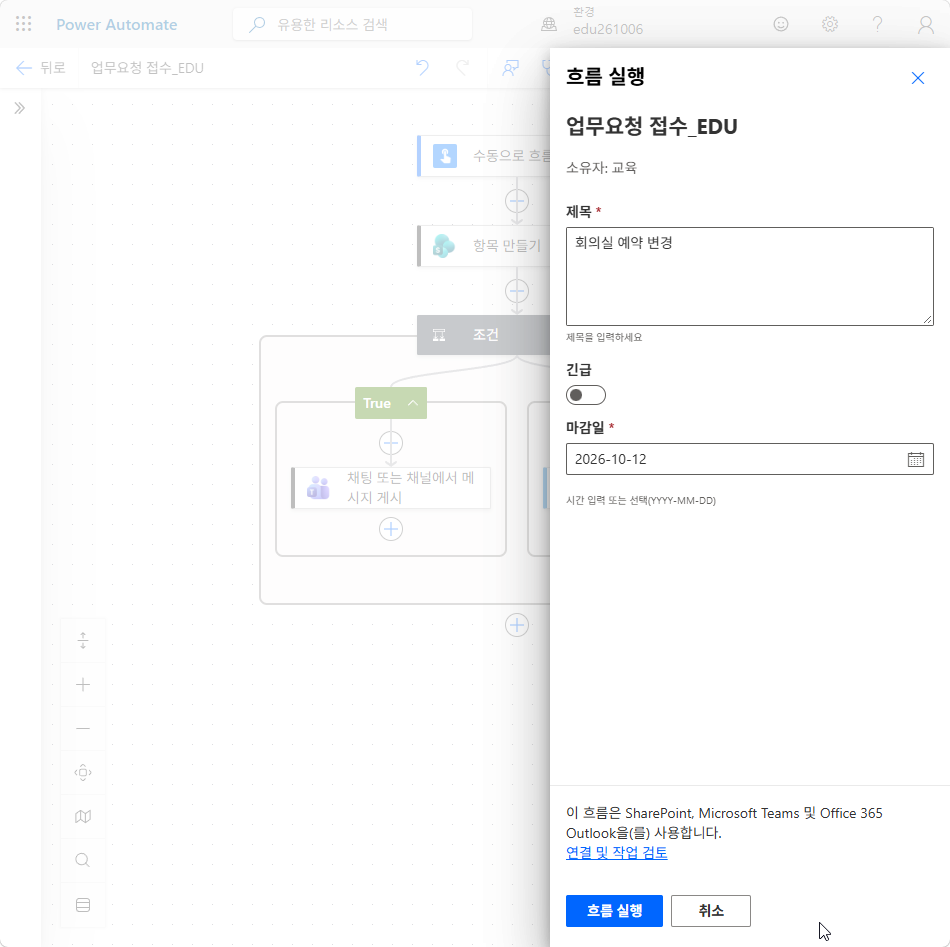Click the True branch label
Image resolution: width=950 pixels, height=947 pixels.
[x=377, y=403]
